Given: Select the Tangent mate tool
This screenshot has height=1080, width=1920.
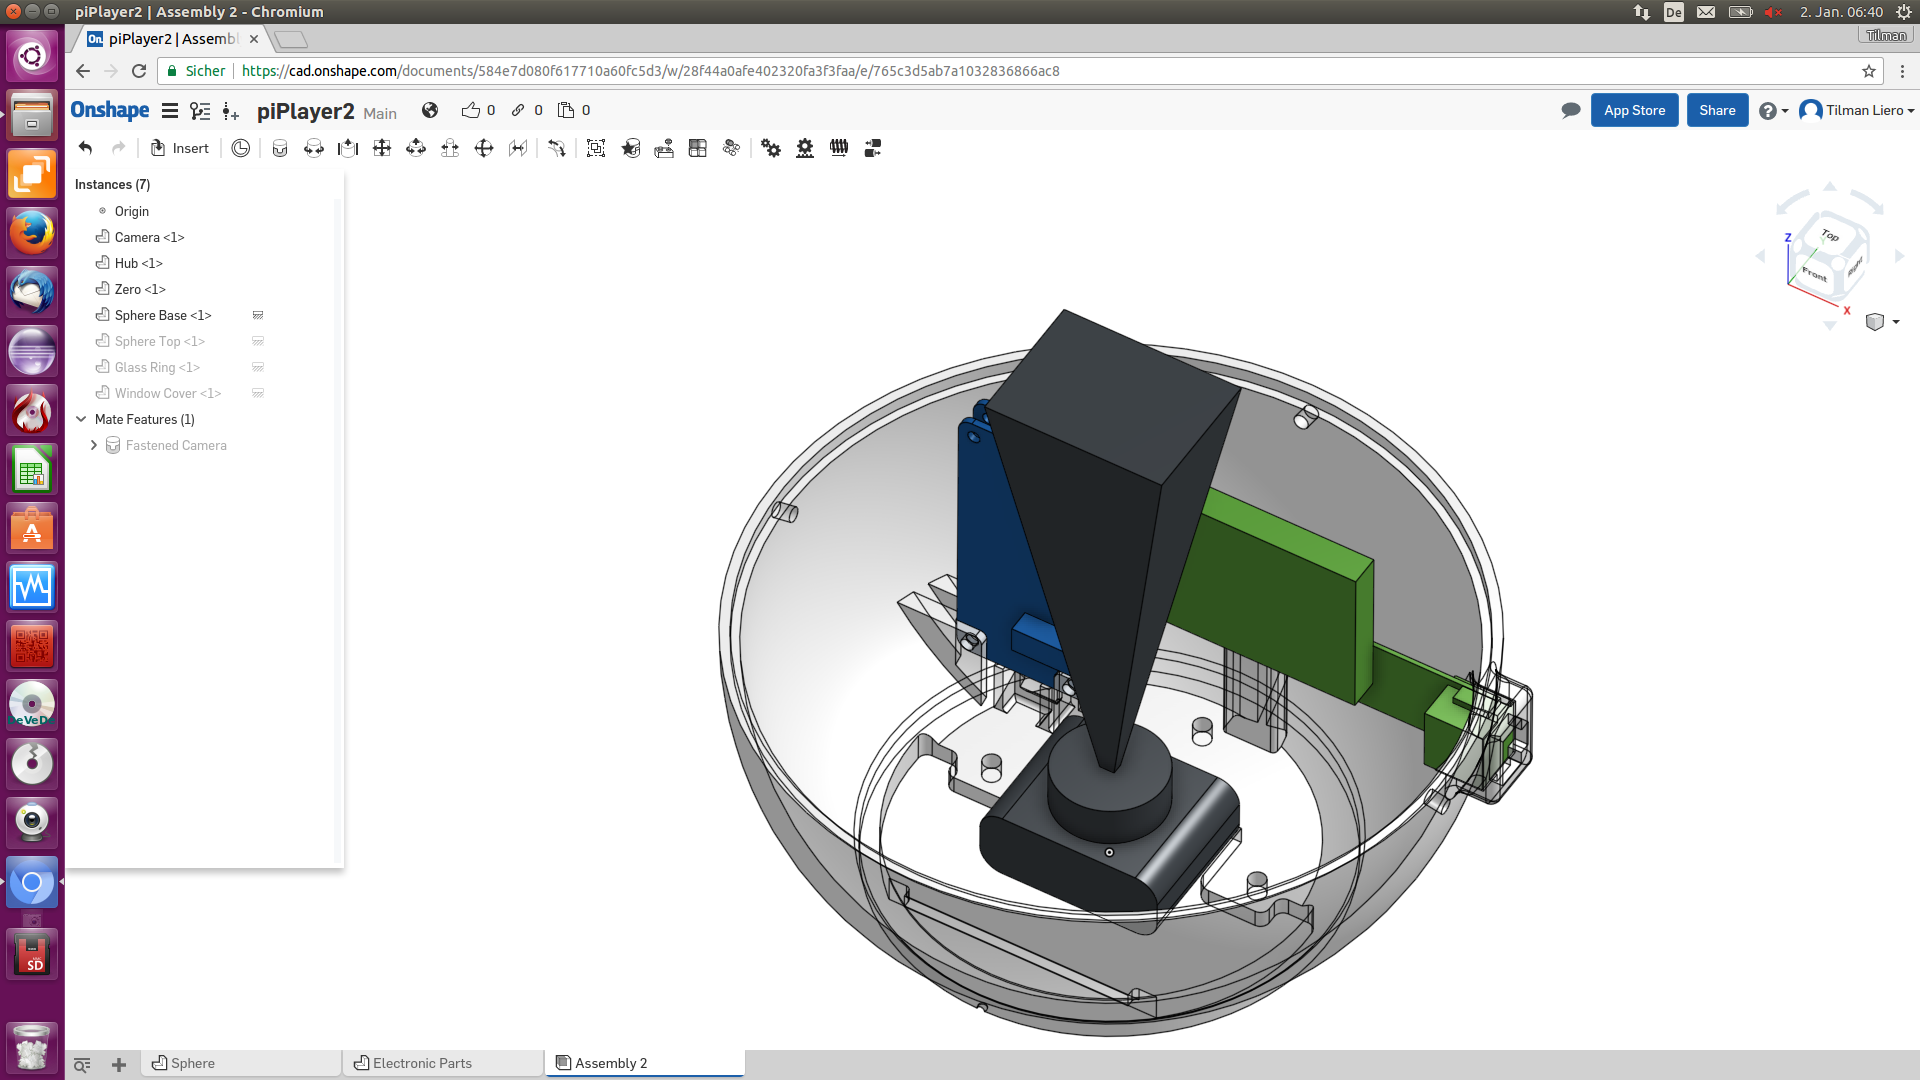Looking at the screenshot, I should pos(557,148).
